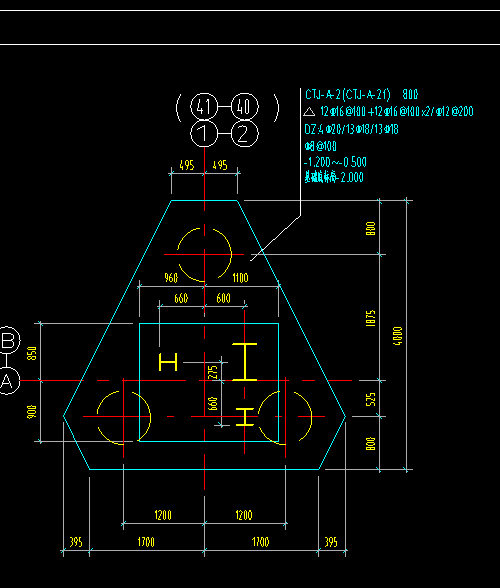Click the 800 text after CTJ-A-2(CTJ-A-21)

[410, 94]
